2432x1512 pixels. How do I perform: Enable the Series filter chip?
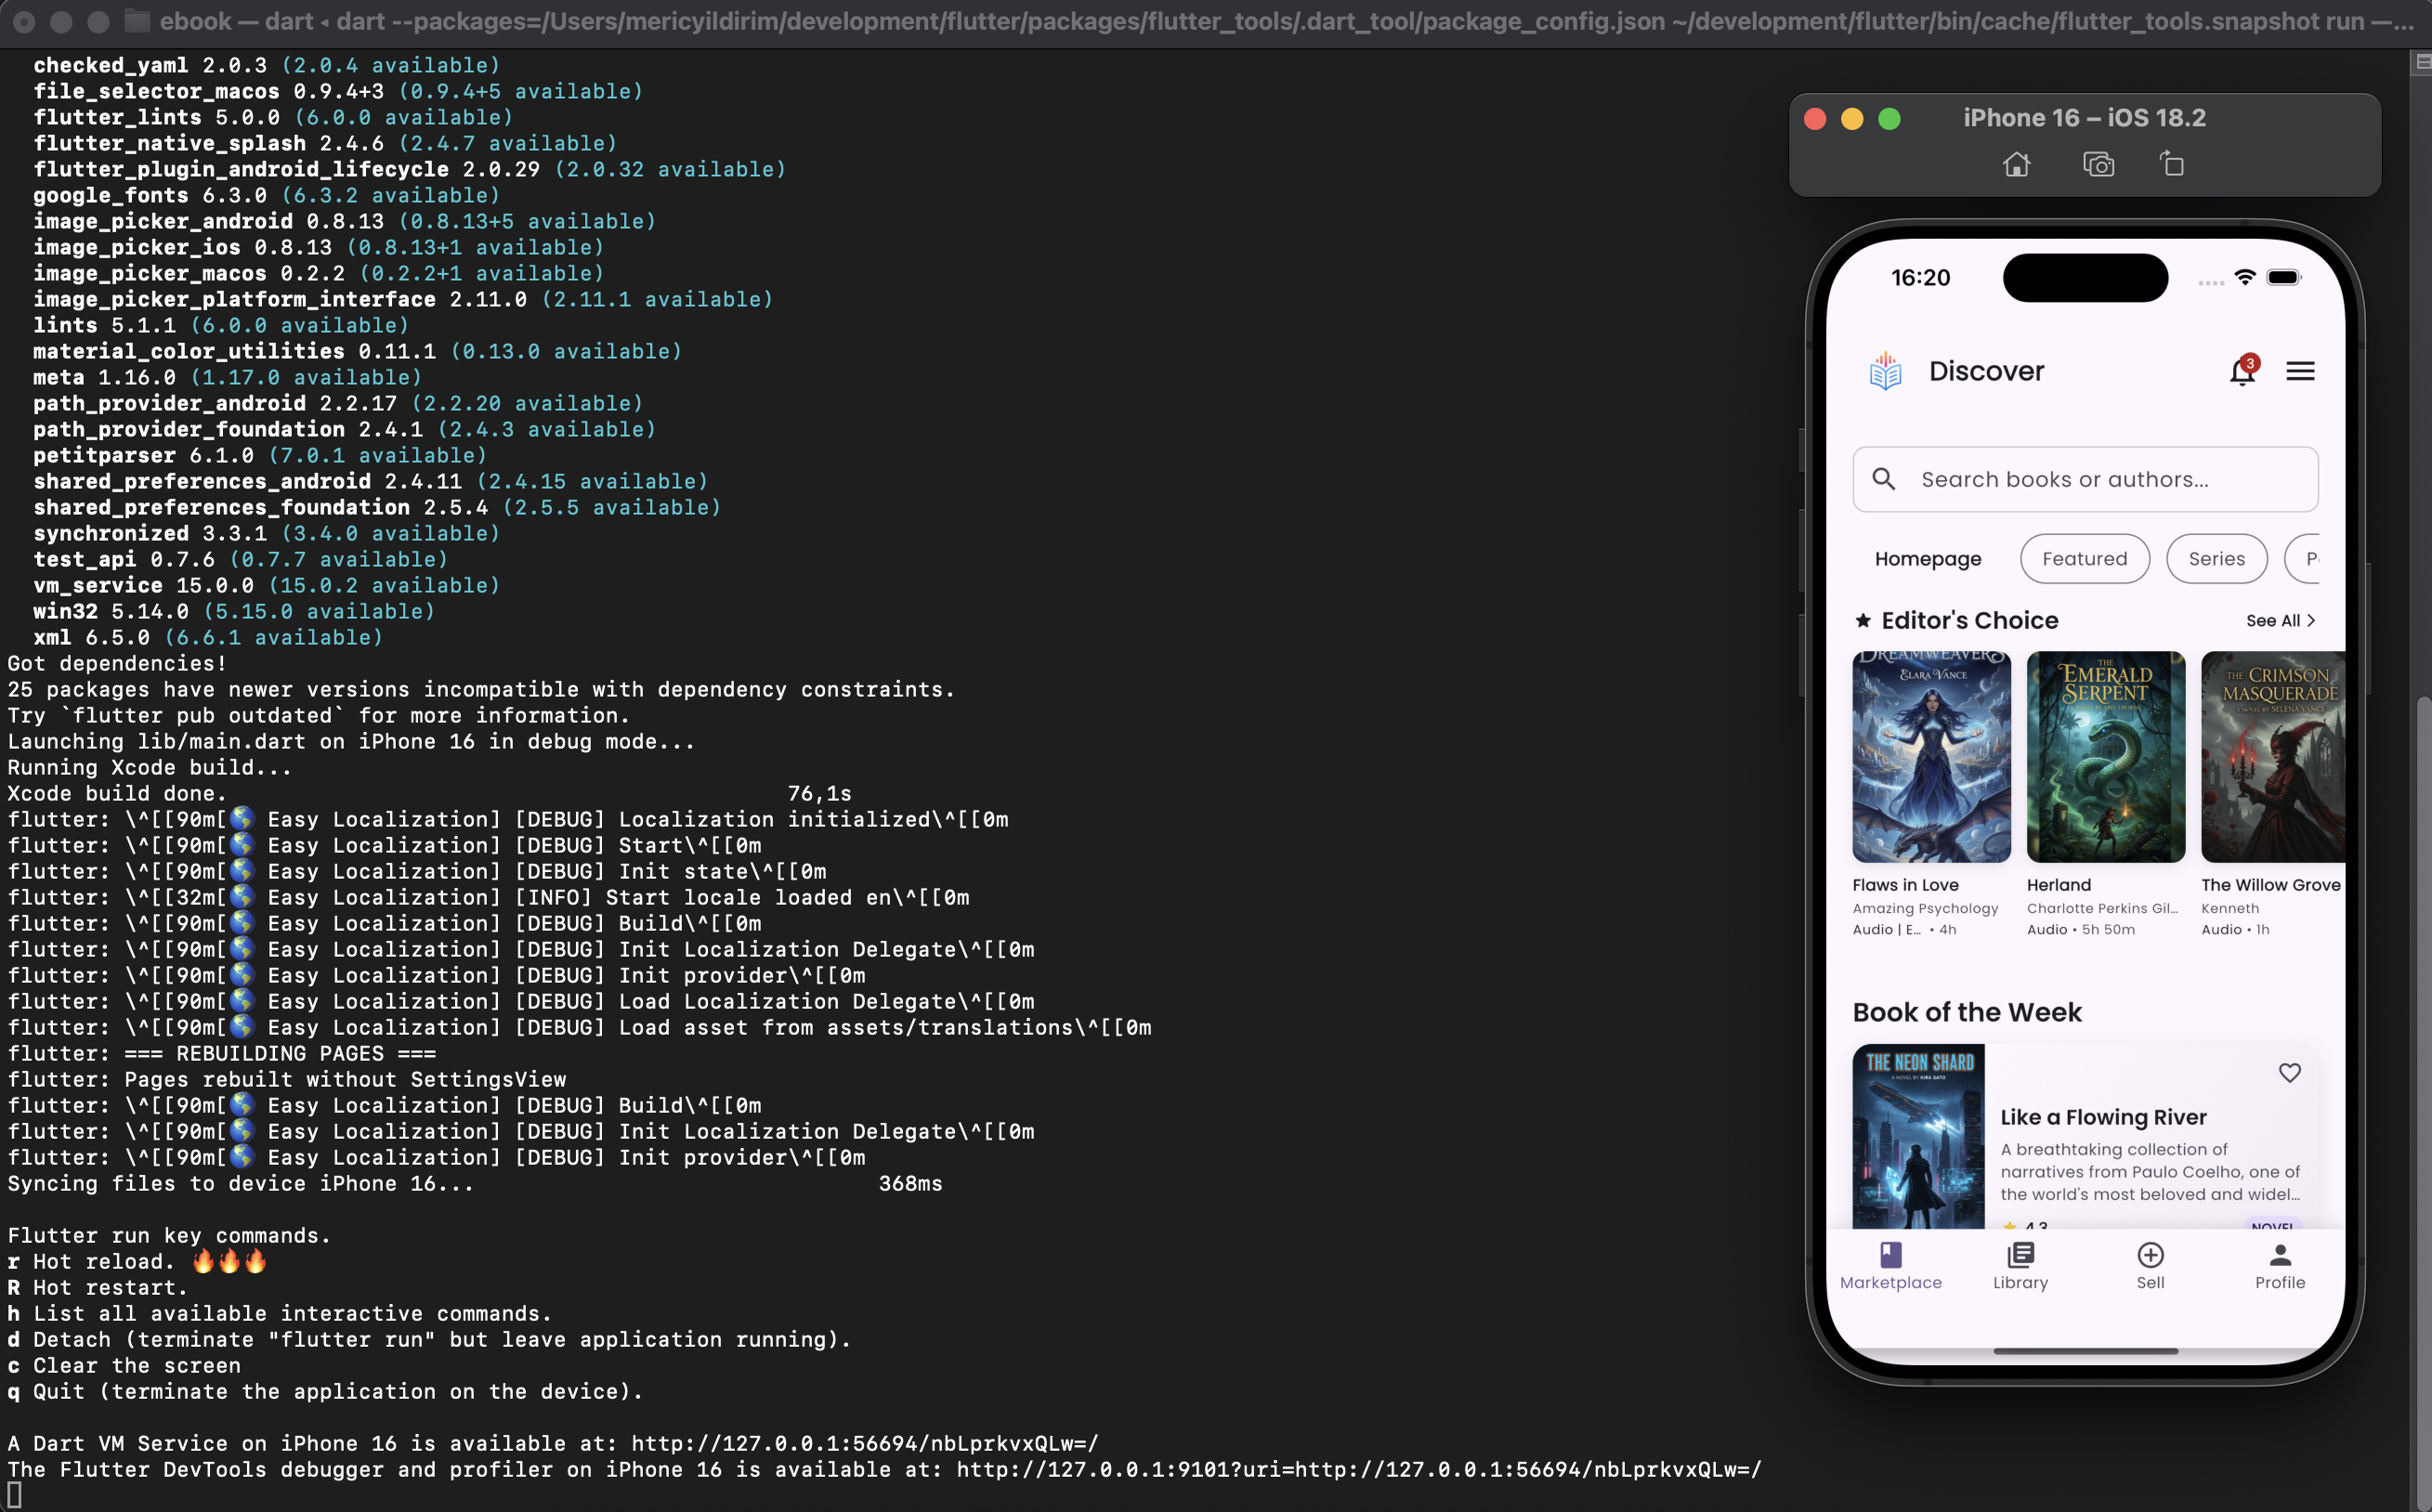pyautogui.click(x=2217, y=558)
